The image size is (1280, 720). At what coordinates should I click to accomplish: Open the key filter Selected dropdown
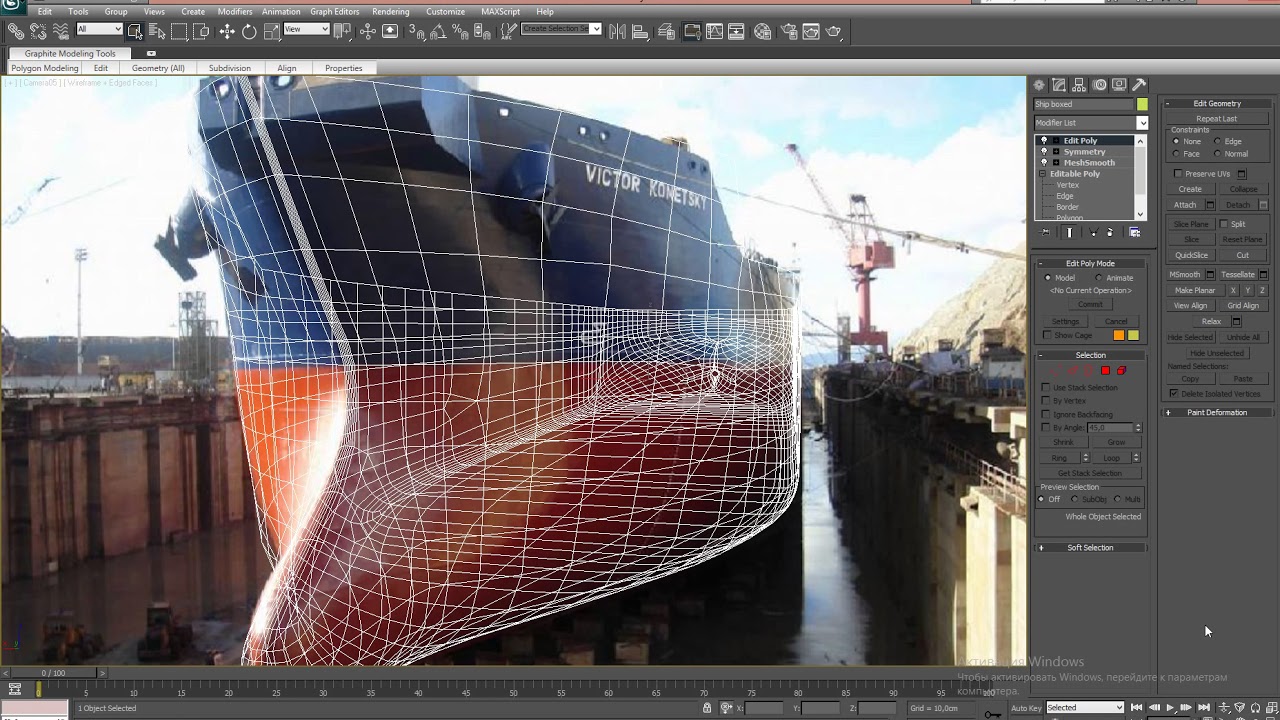[1085, 708]
